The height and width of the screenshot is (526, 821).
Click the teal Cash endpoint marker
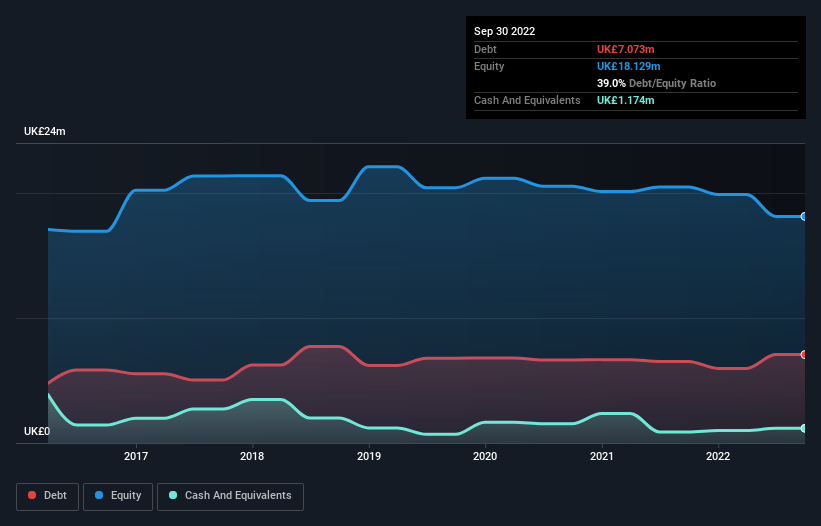(x=804, y=429)
